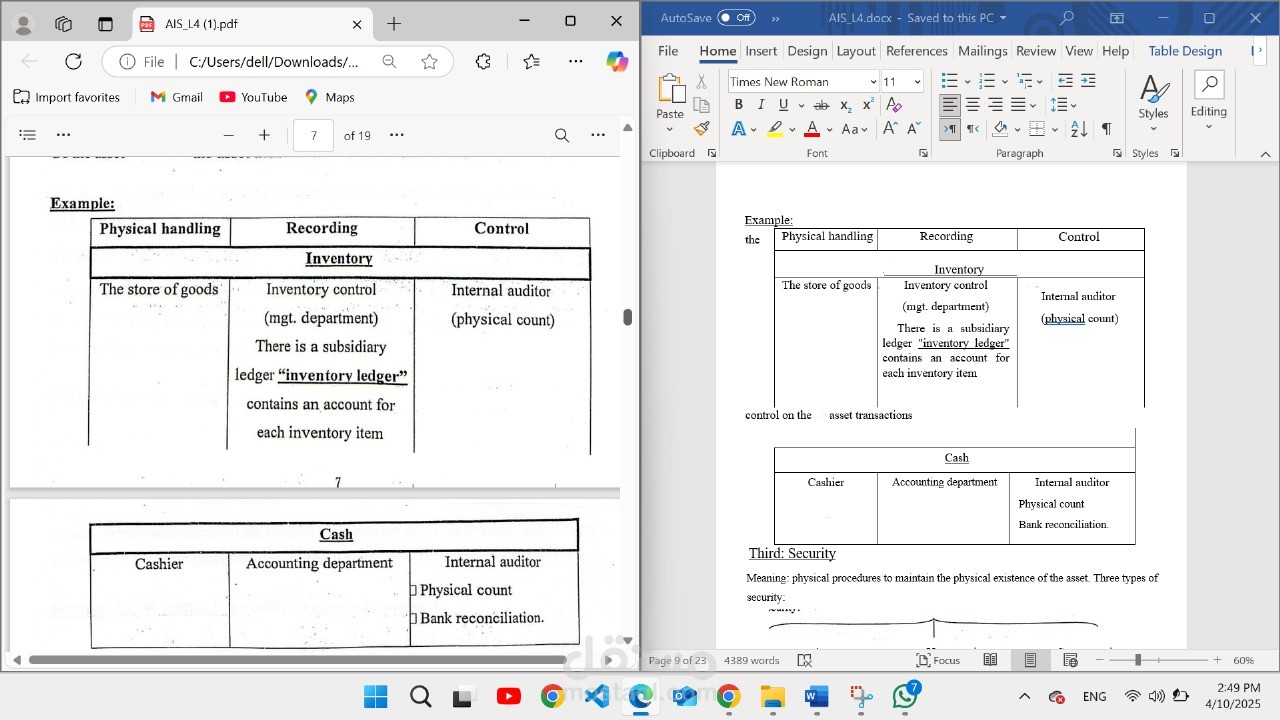Zoom out with minus icon in PDF toolbar

click(228, 135)
